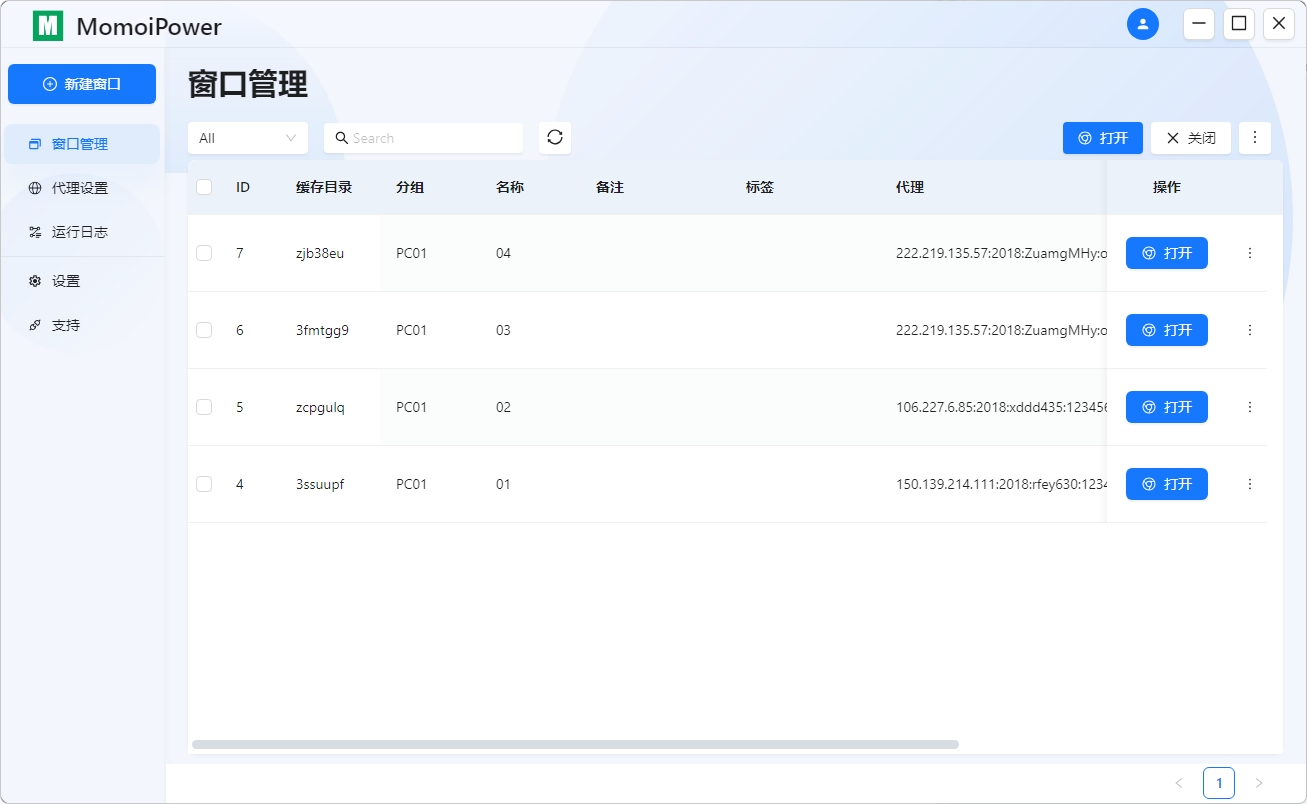This screenshot has height=804, width=1307.
Task: Open more options for row ID 4
Action: pos(1249,484)
